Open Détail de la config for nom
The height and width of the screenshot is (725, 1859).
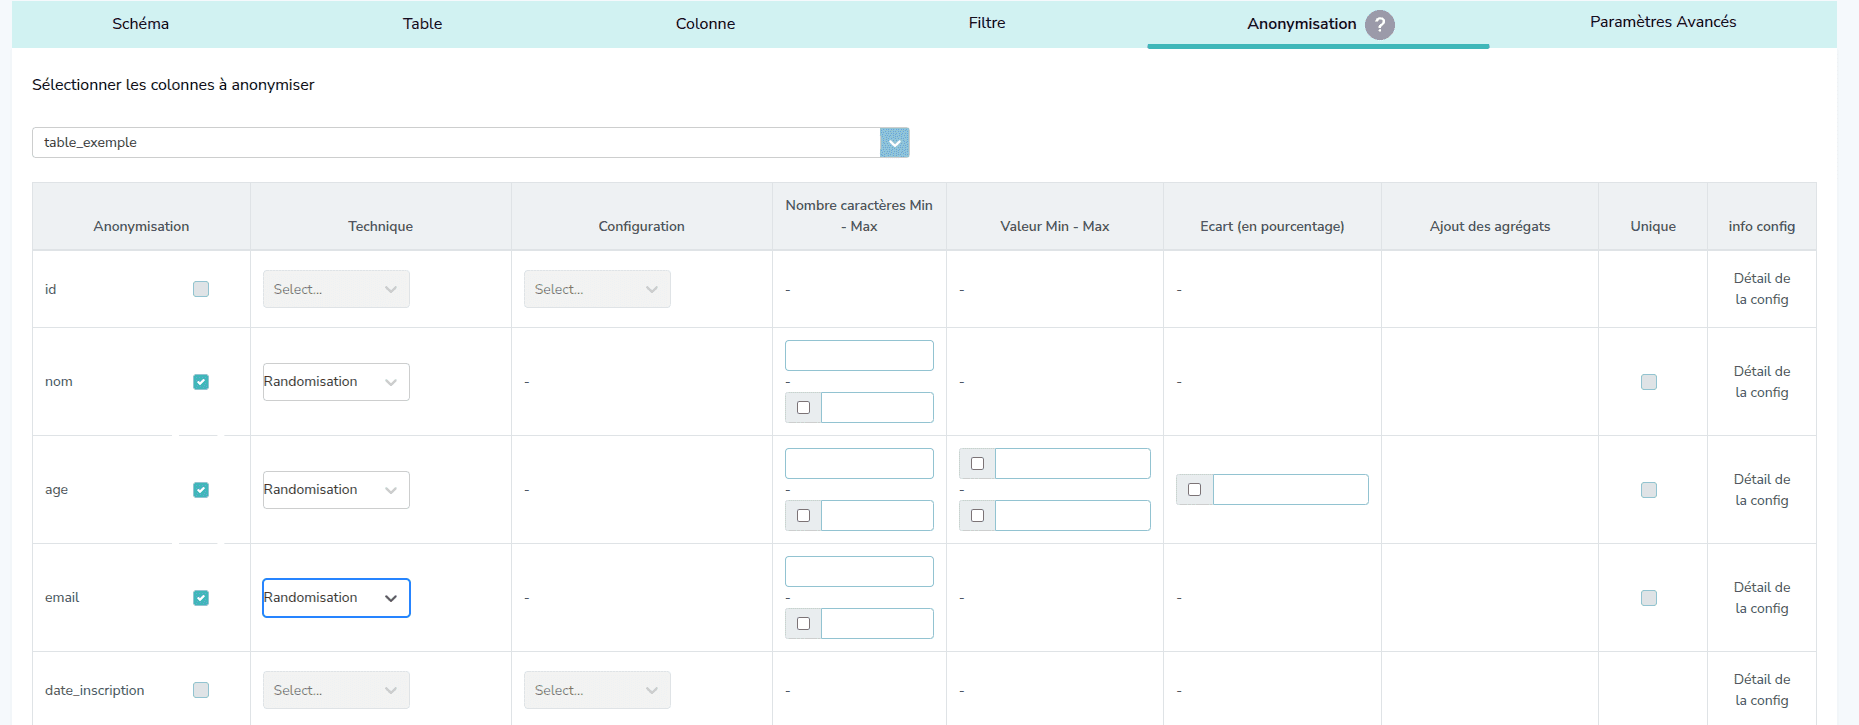coord(1761,382)
